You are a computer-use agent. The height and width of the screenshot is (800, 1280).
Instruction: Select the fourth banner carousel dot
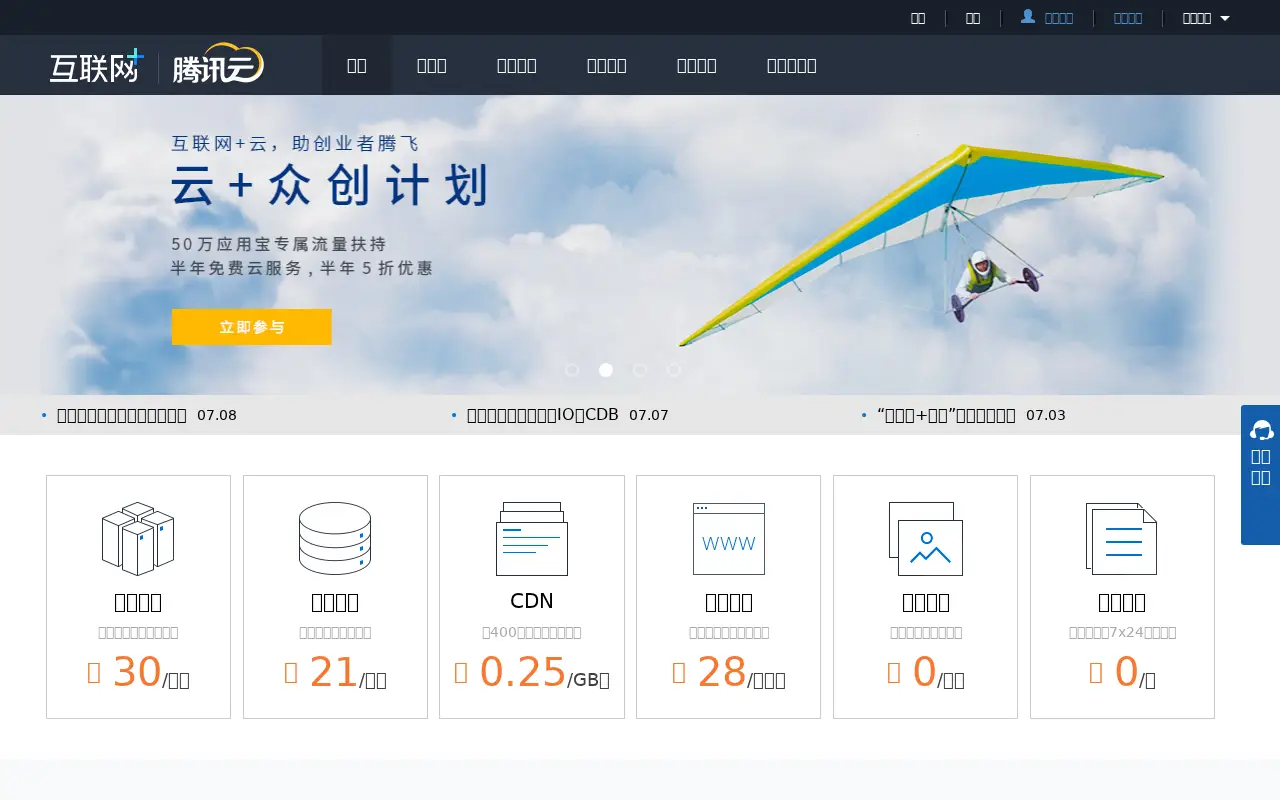[674, 370]
